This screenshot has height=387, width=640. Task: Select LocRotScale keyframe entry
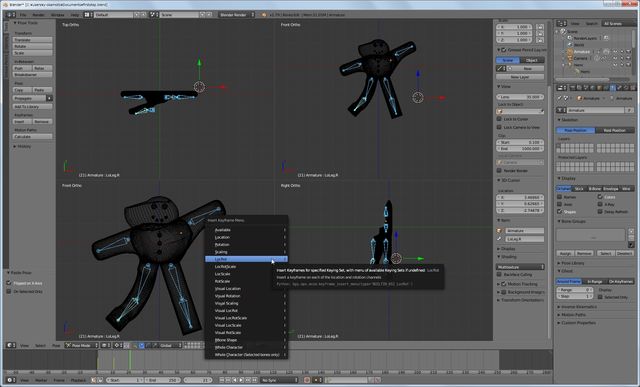pos(246,267)
